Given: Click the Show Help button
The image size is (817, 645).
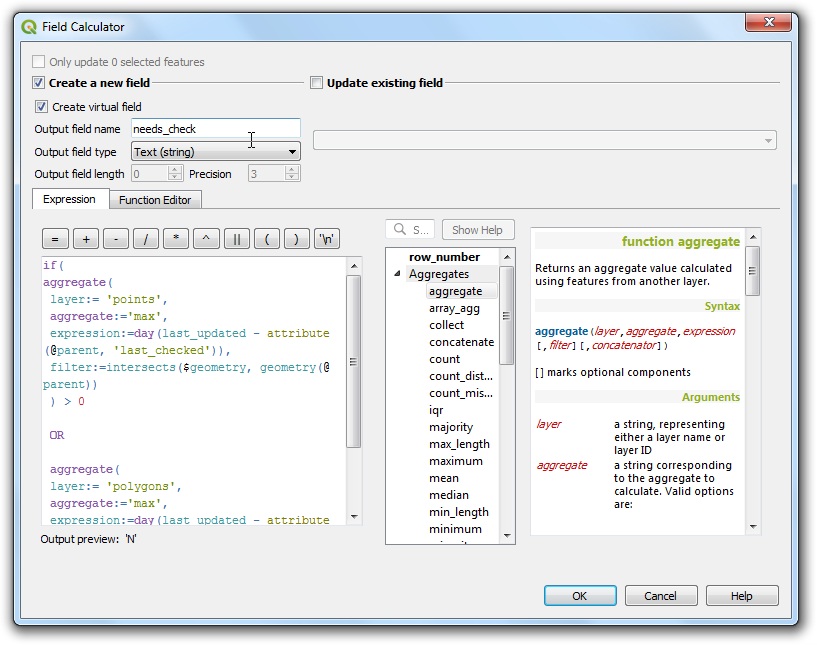Looking at the screenshot, I should pos(477,230).
